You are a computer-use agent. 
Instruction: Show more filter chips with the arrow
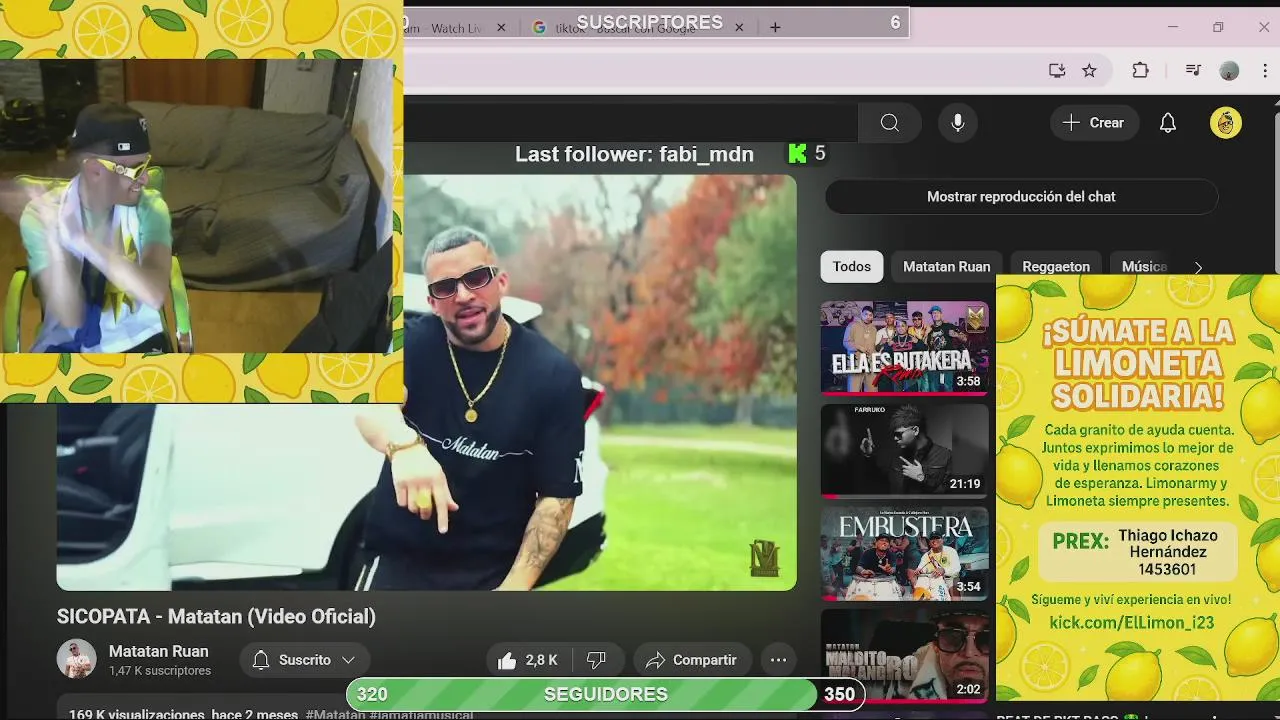click(1198, 268)
